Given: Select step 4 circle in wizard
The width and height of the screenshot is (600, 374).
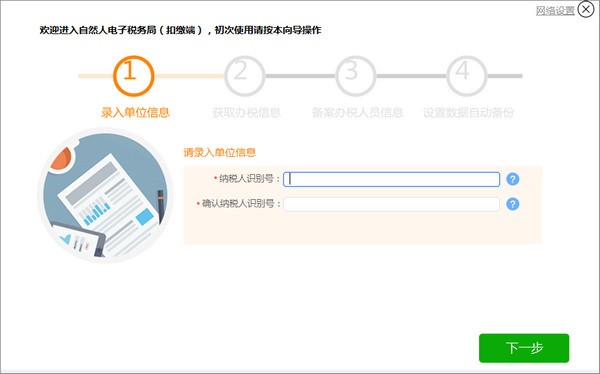Looking at the screenshot, I should (x=466, y=76).
